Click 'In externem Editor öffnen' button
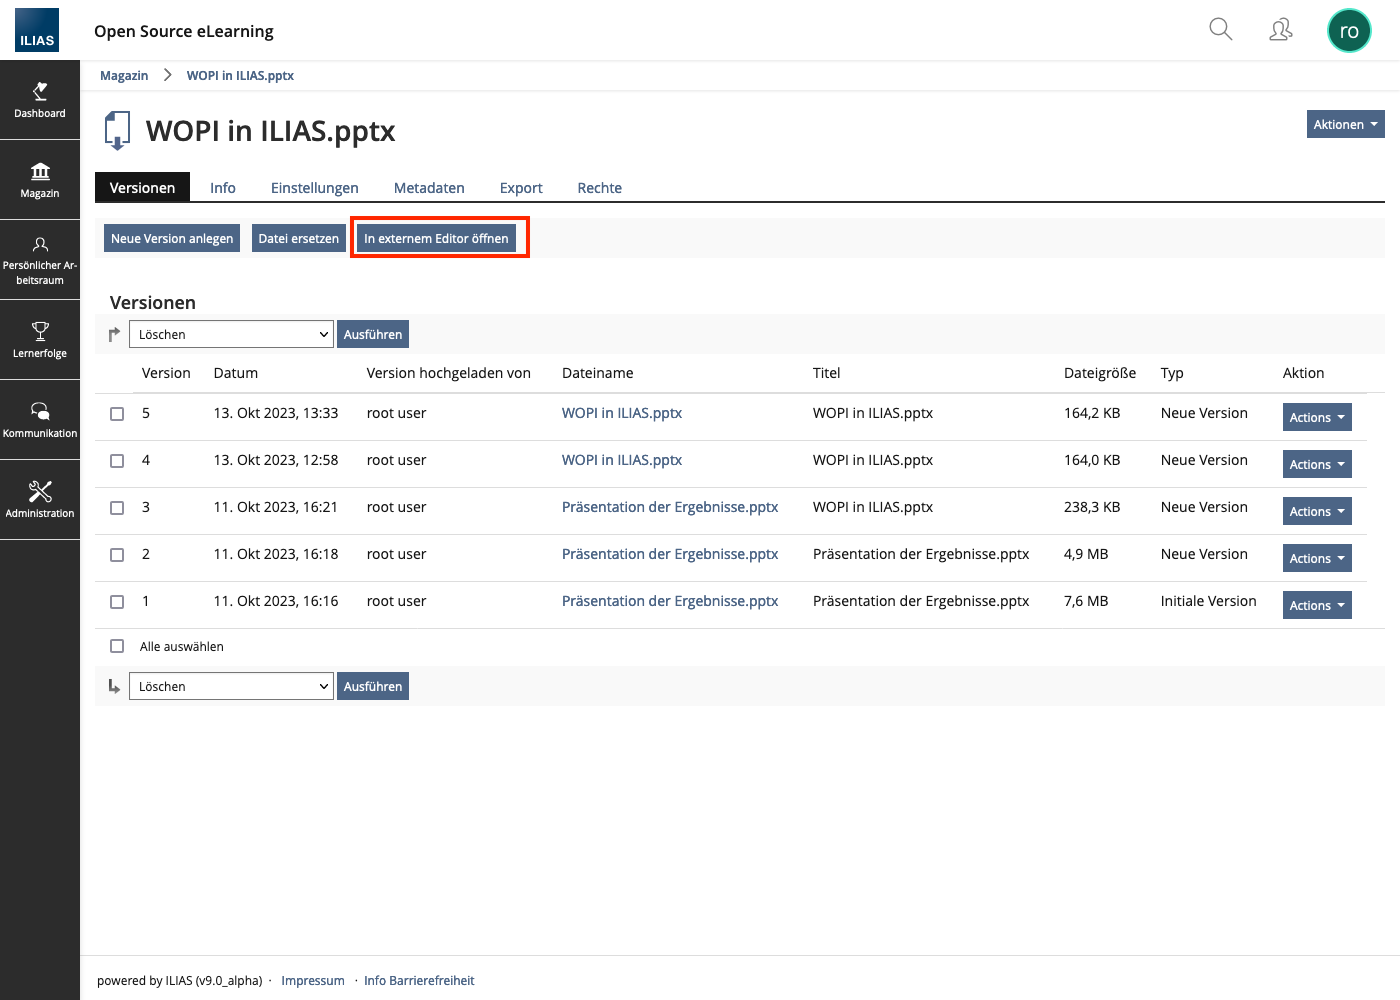 click(x=436, y=238)
